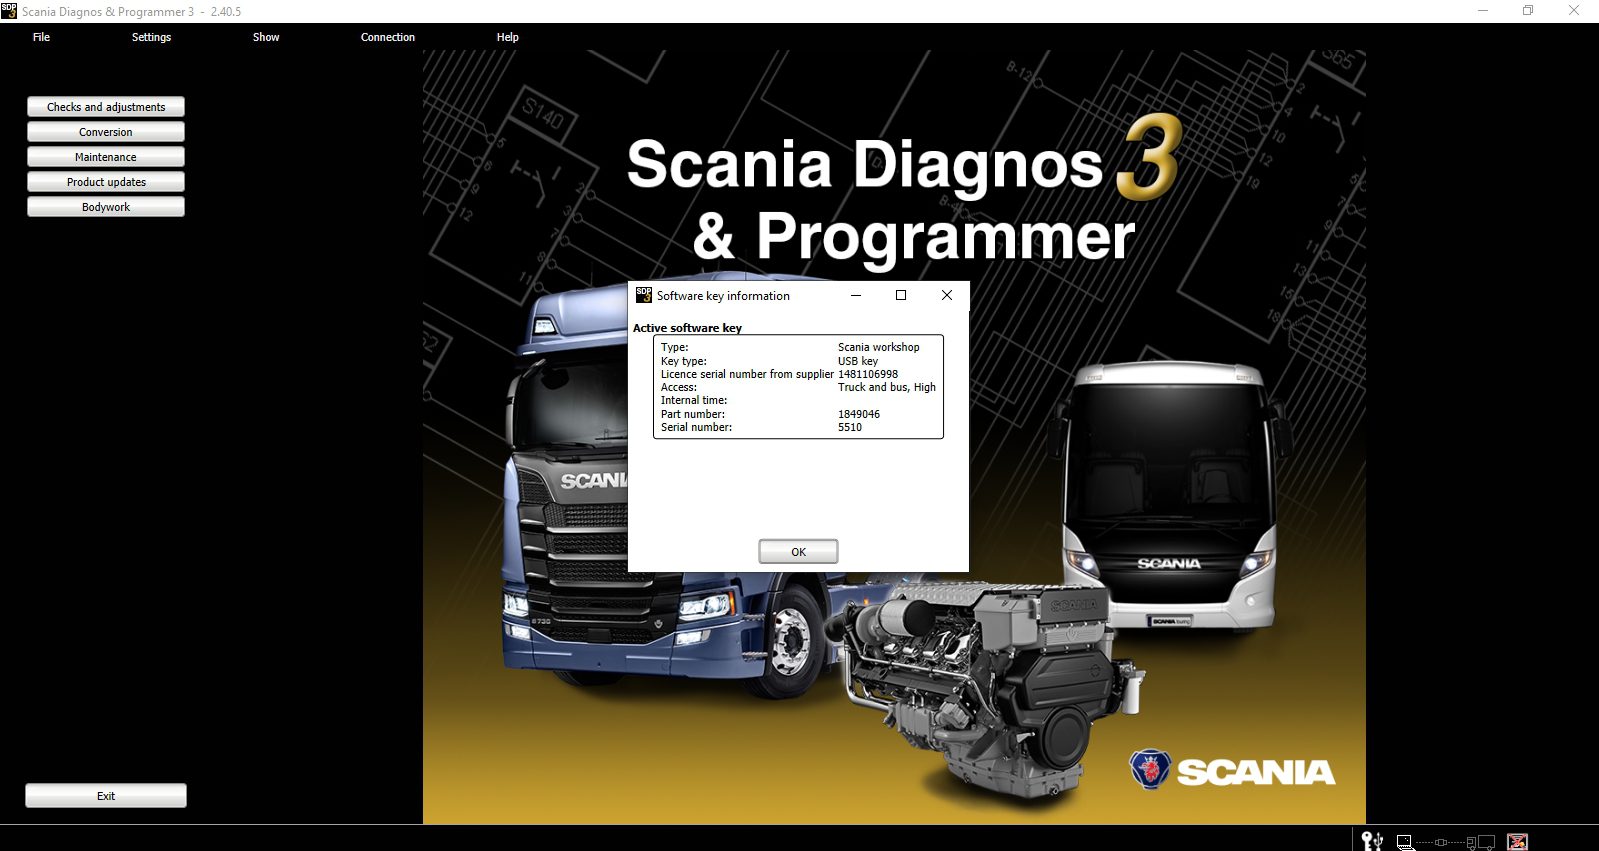Open the Help menu
The image size is (1599, 851).
click(508, 37)
